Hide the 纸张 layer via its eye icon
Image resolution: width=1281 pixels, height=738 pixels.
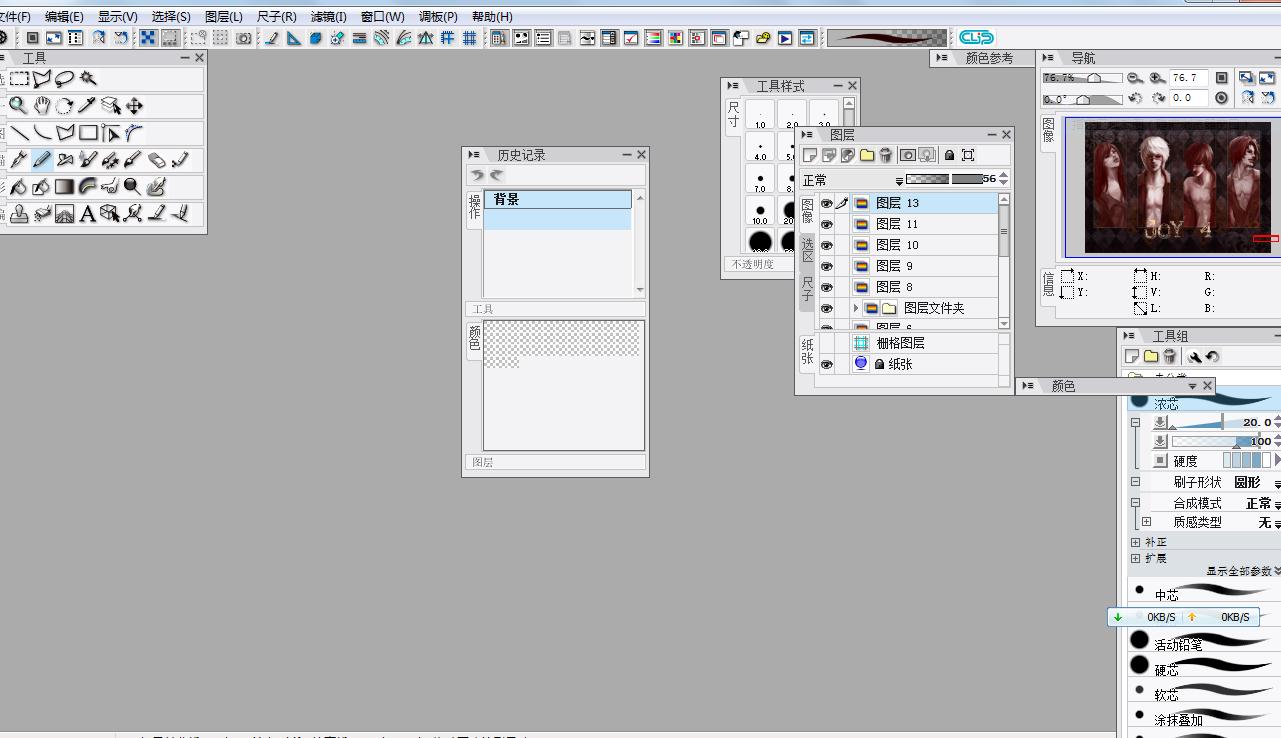point(827,365)
